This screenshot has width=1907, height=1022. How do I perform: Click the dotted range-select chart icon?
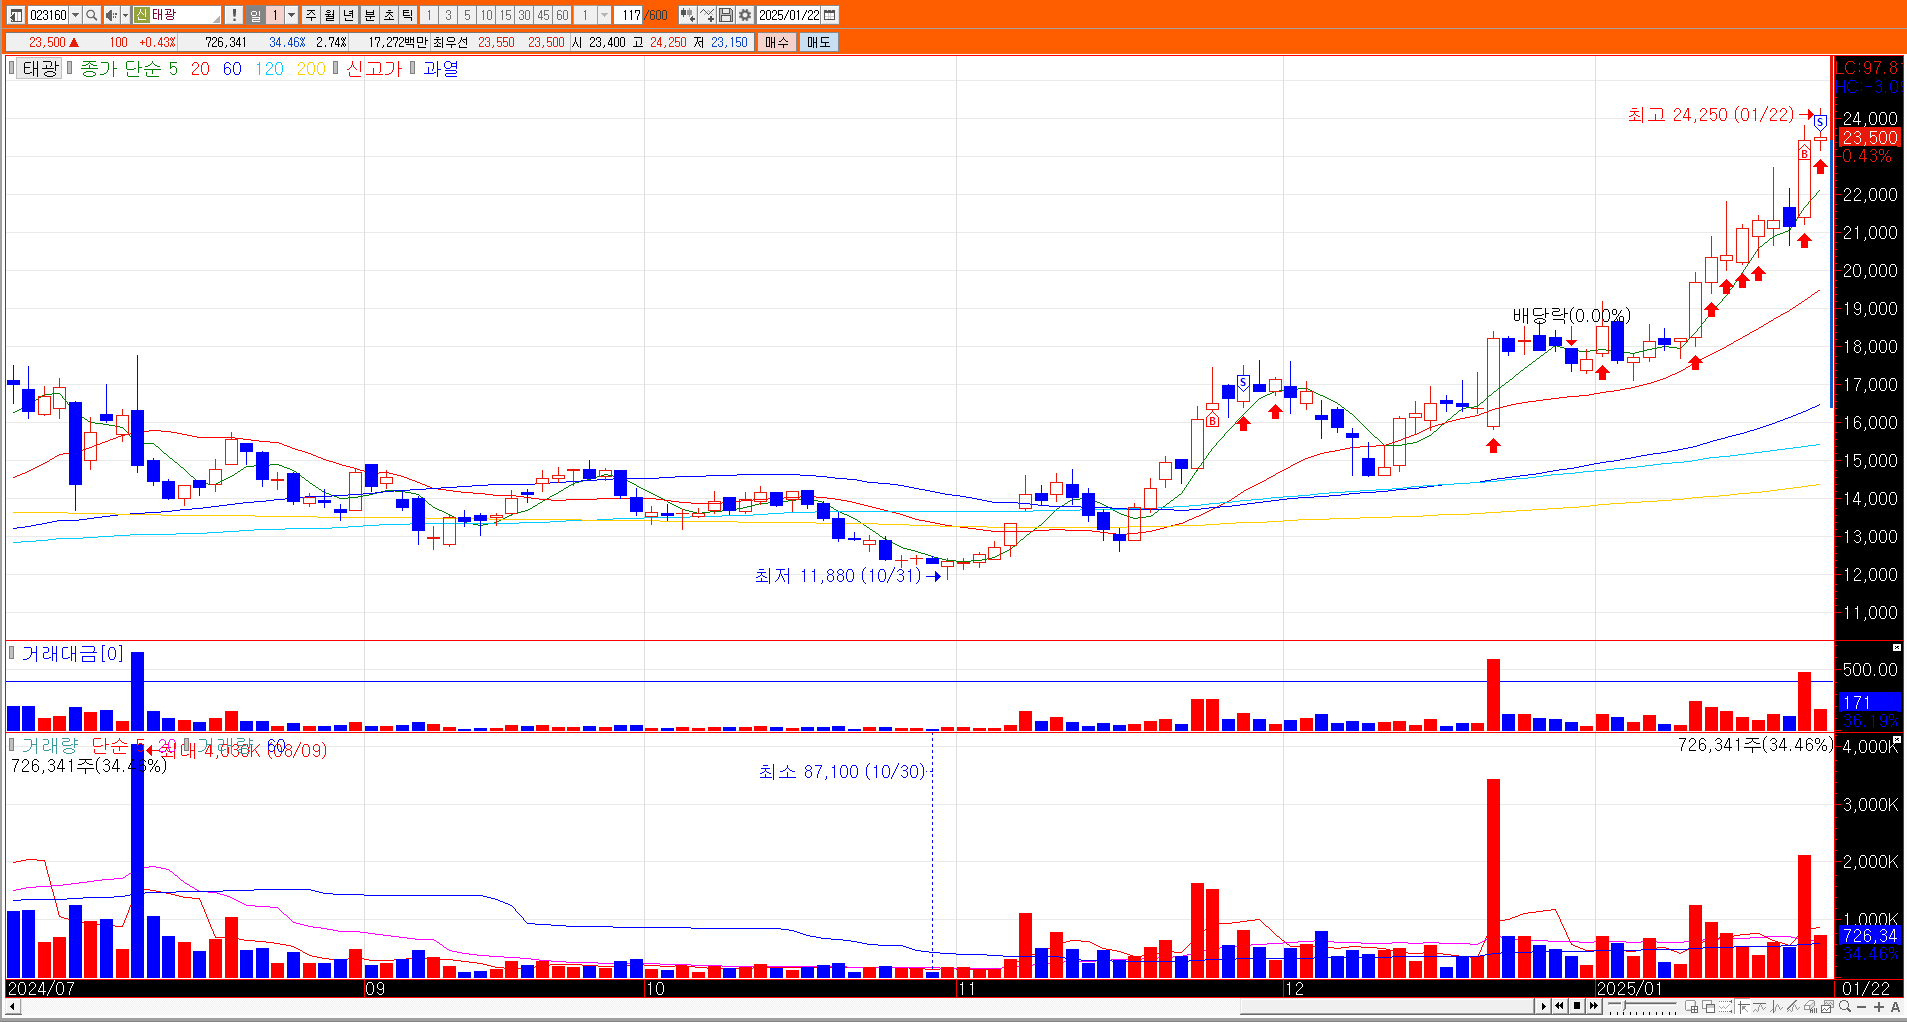click(x=1726, y=1007)
